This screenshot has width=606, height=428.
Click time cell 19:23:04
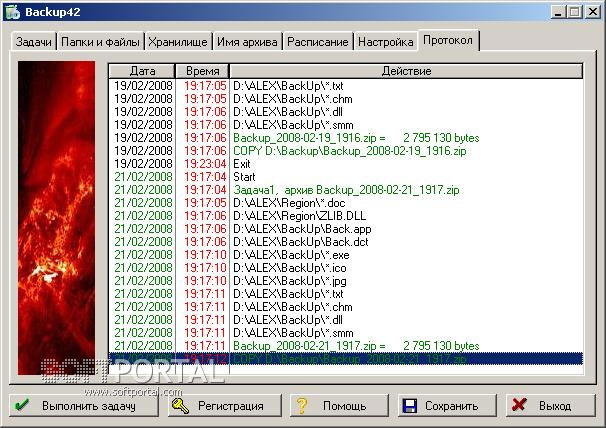coord(205,164)
